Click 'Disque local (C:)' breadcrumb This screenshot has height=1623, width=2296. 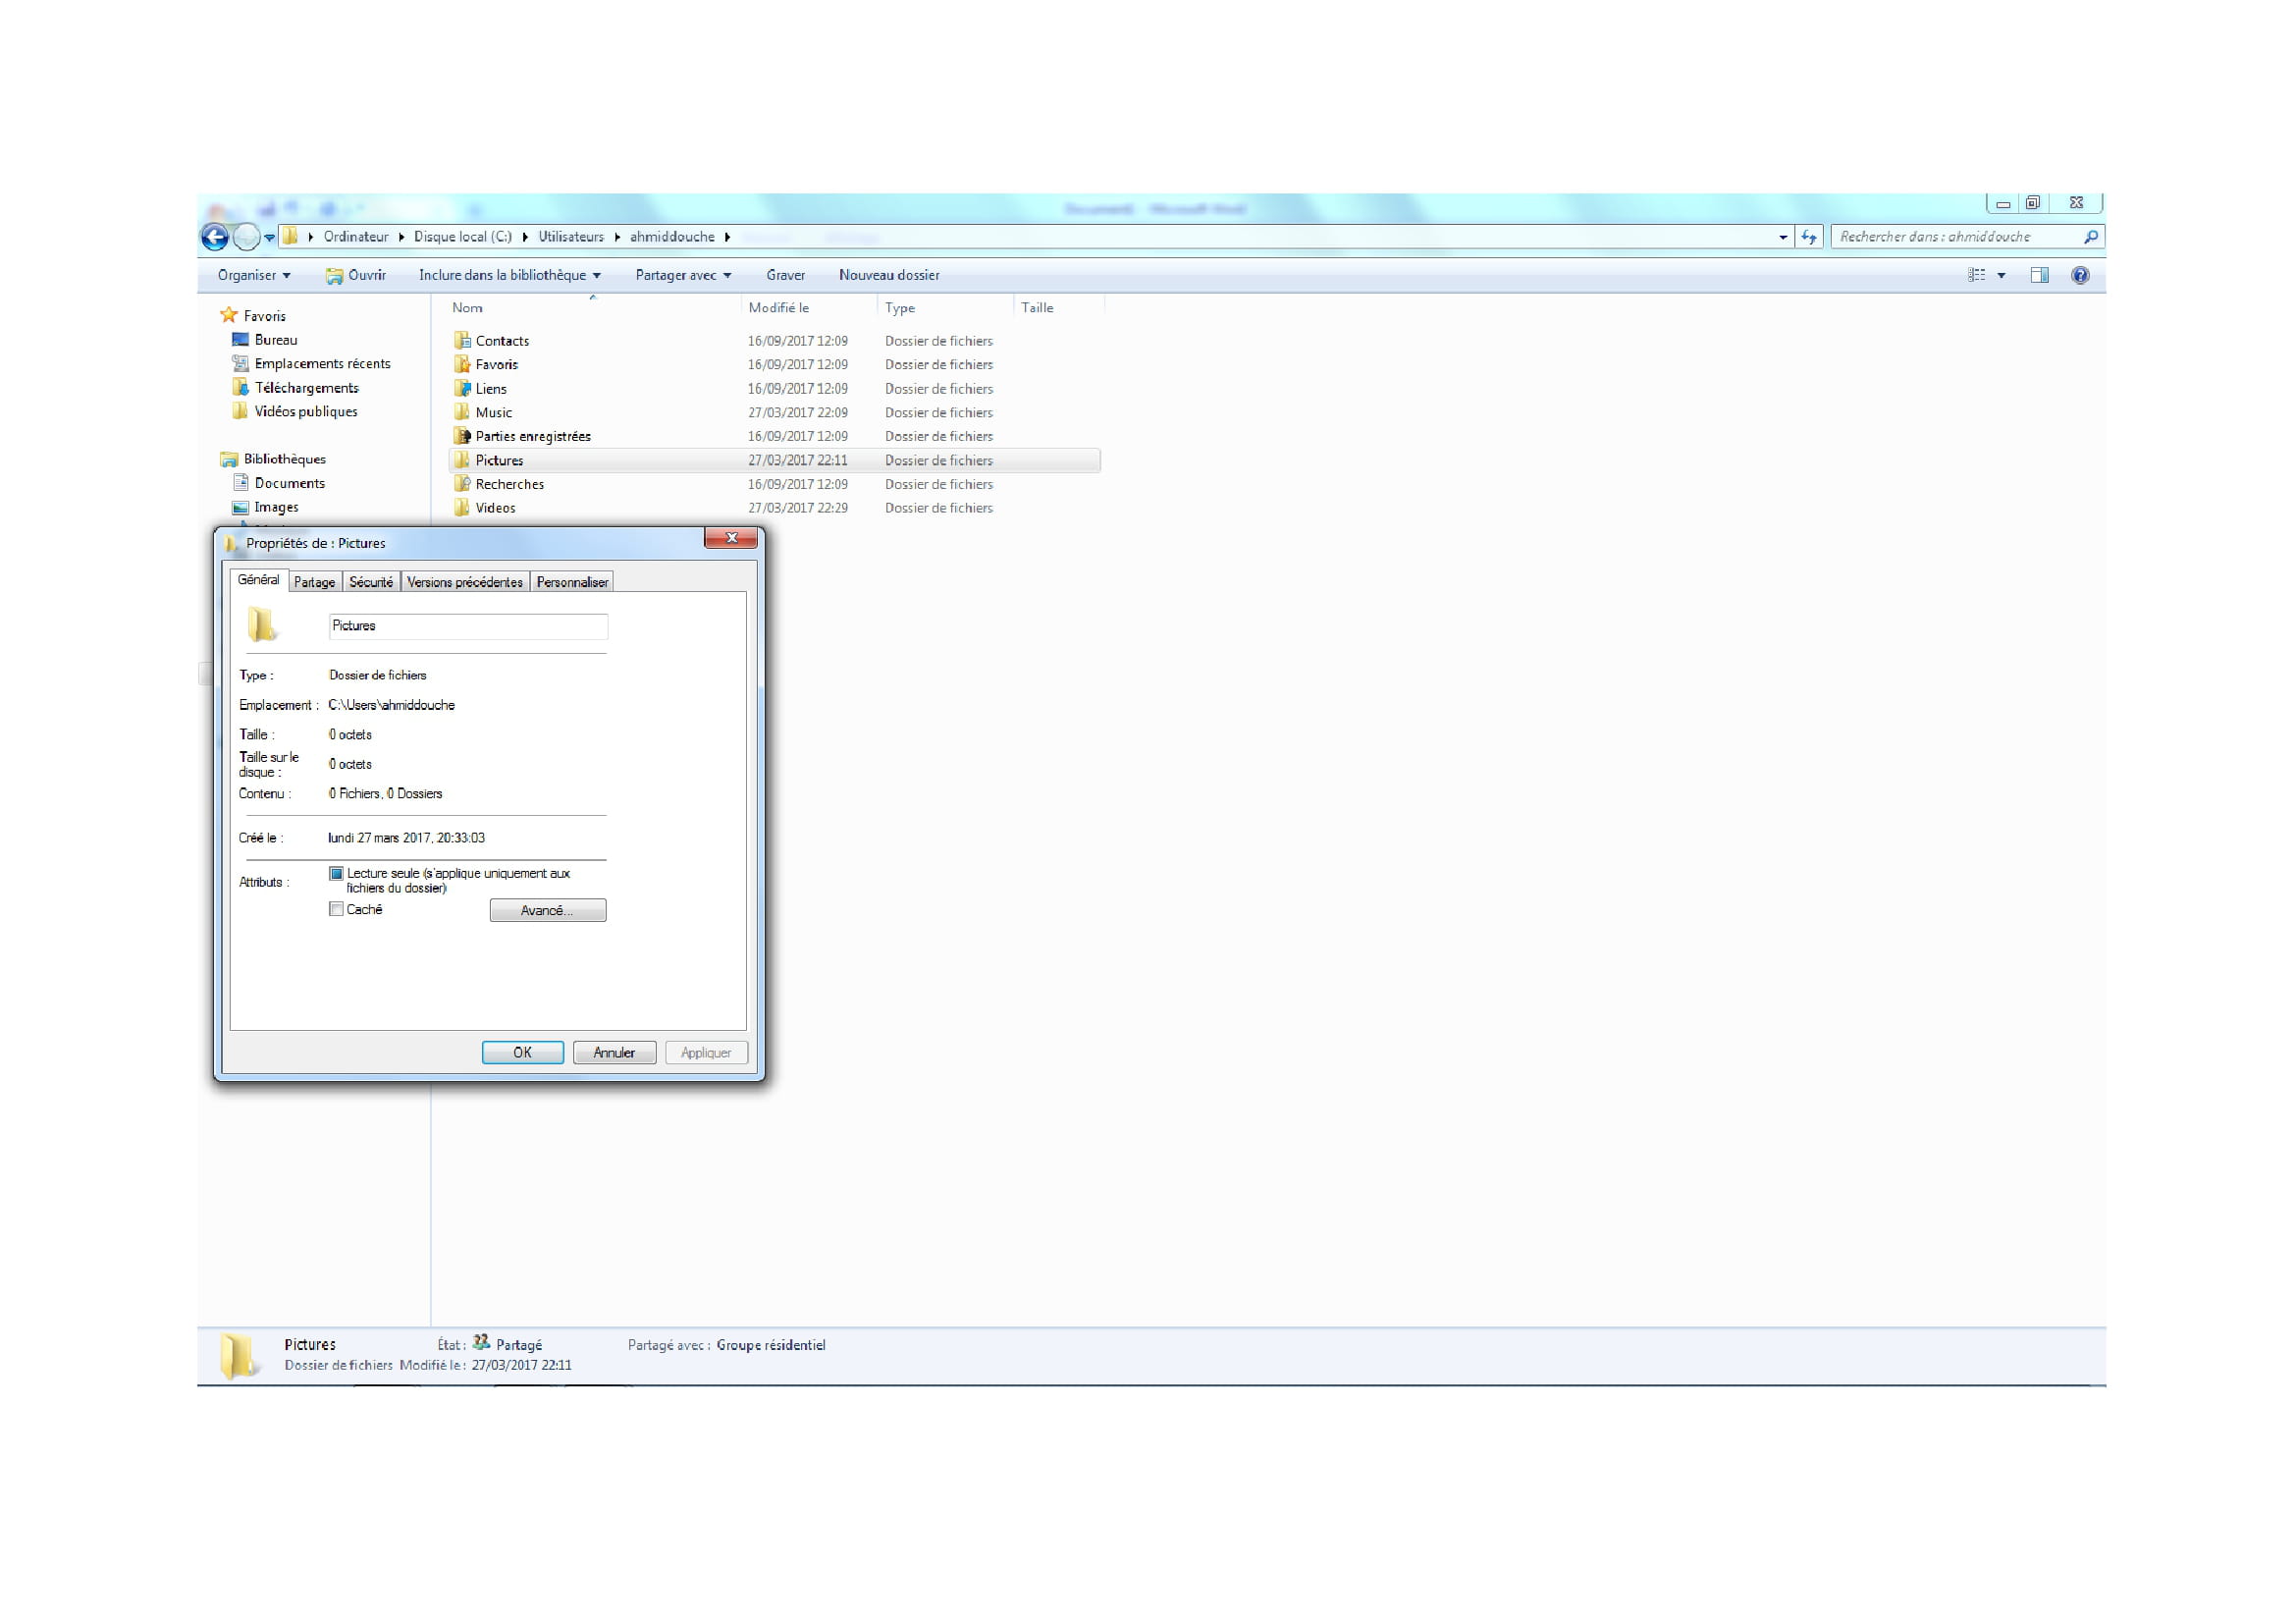(x=463, y=237)
